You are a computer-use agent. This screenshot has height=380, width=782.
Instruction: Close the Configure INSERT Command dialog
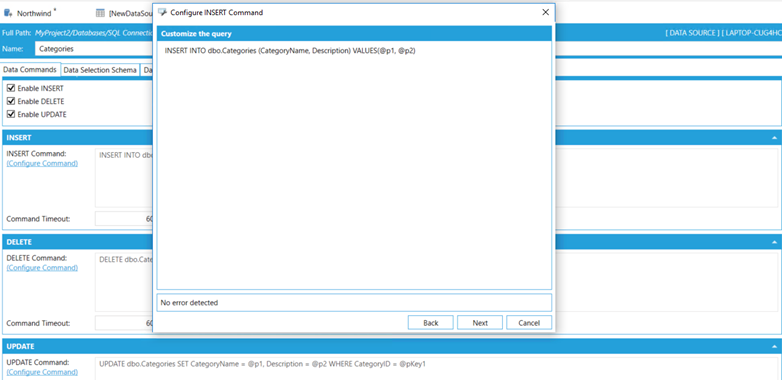[546, 12]
